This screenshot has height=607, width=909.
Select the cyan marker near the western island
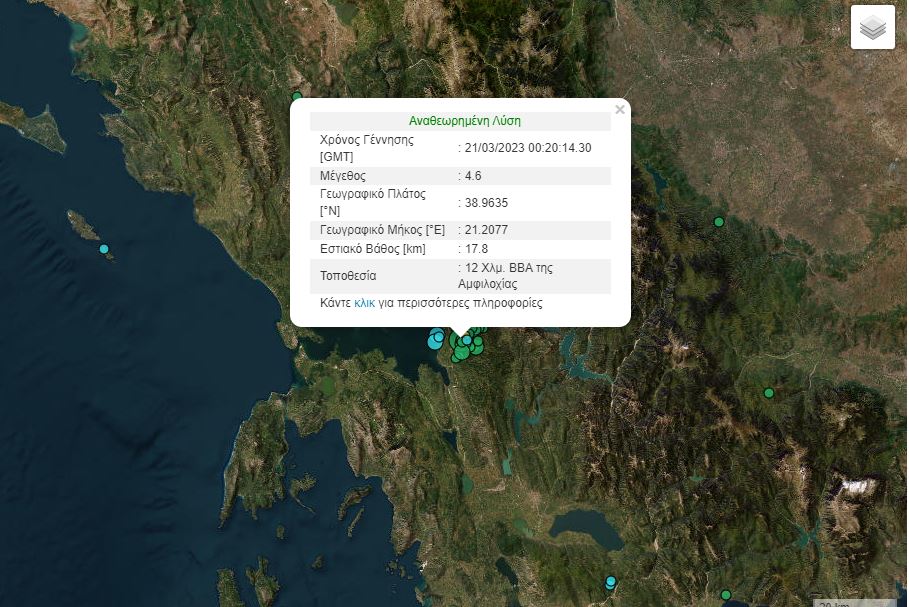click(104, 248)
